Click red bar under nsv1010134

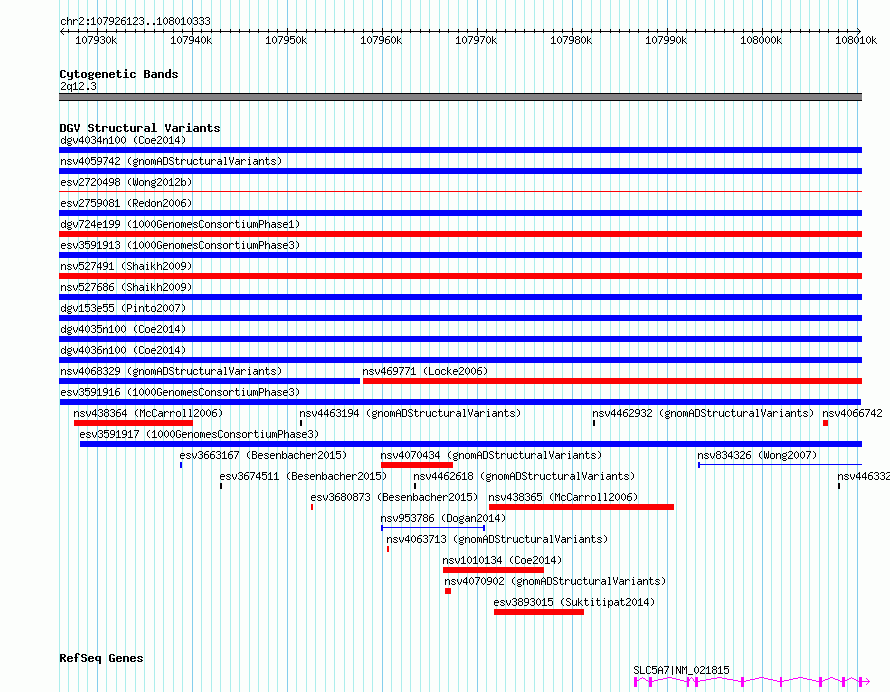[493, 570]
